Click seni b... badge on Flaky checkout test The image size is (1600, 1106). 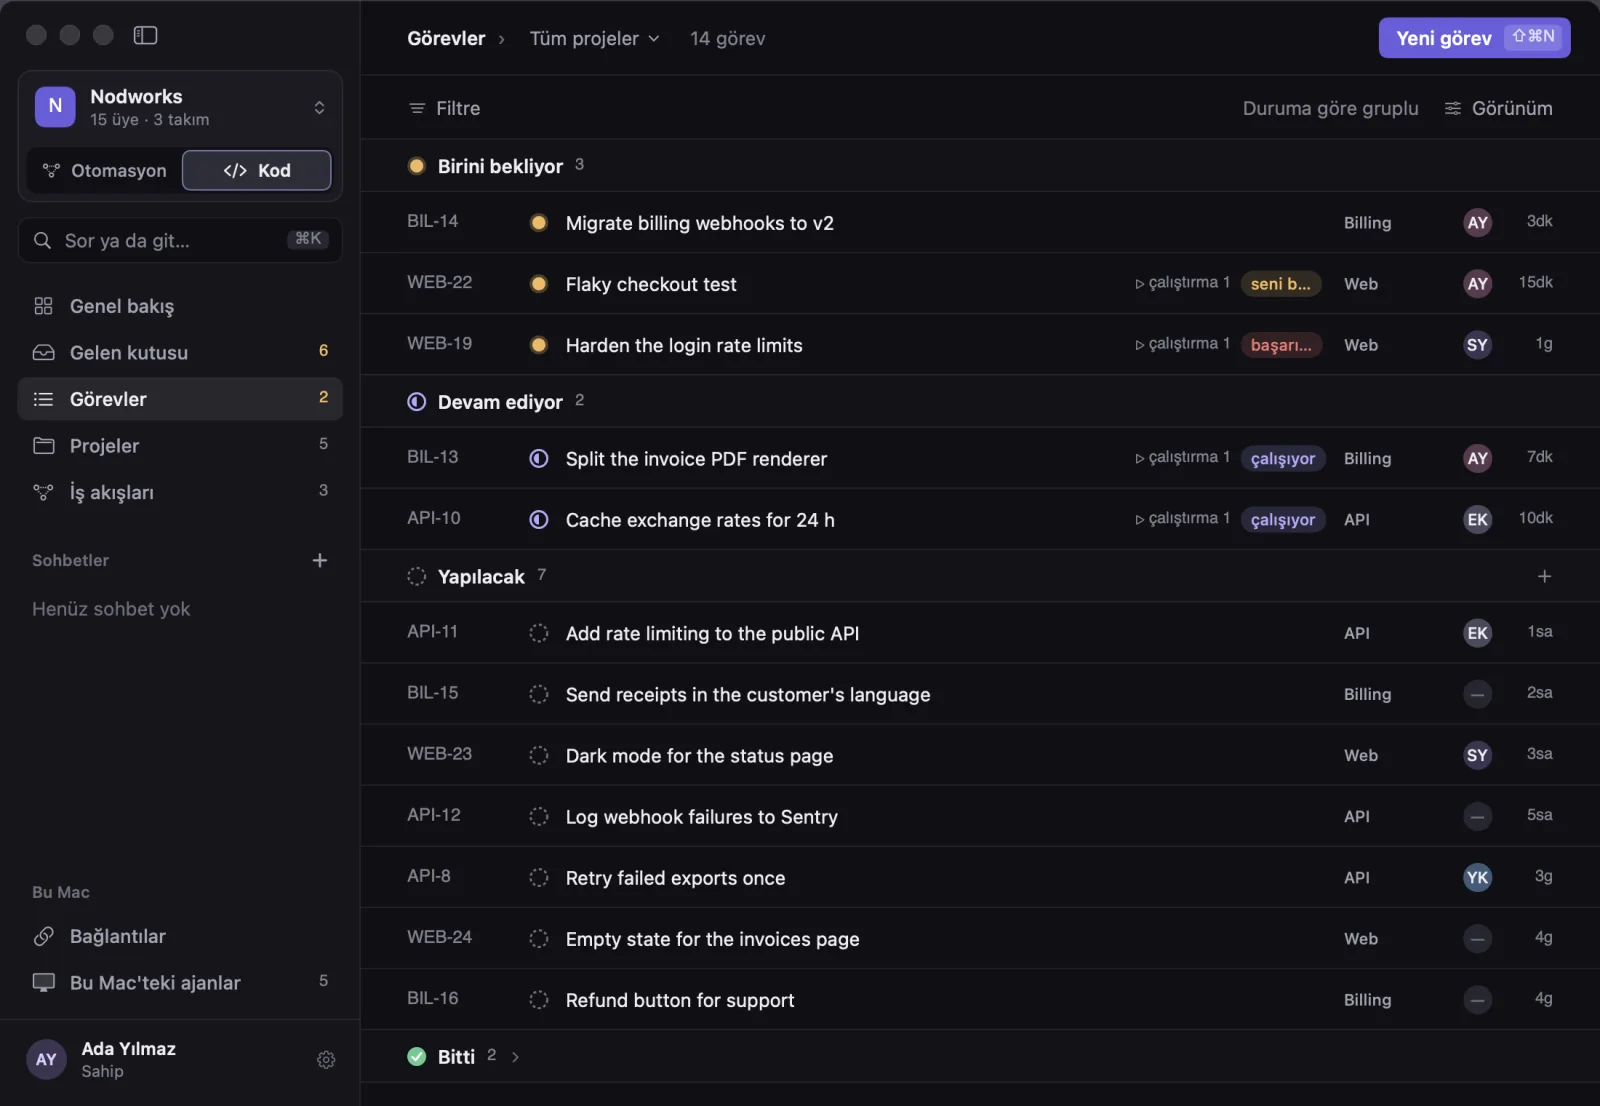tap(1281, 284)
